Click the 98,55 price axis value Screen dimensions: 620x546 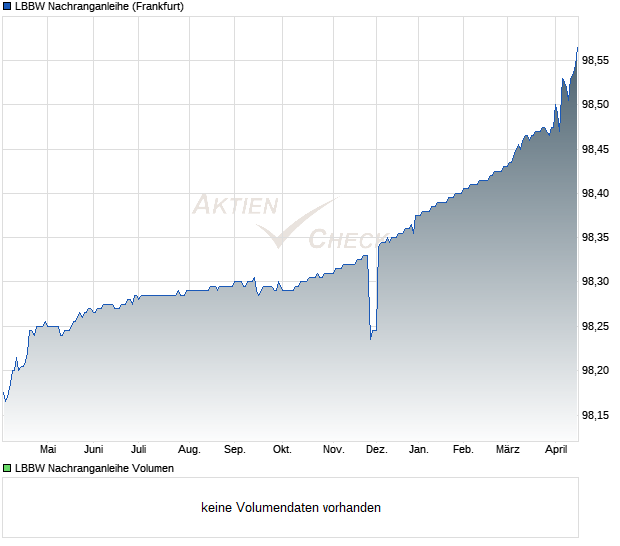[x=595, y=60]
